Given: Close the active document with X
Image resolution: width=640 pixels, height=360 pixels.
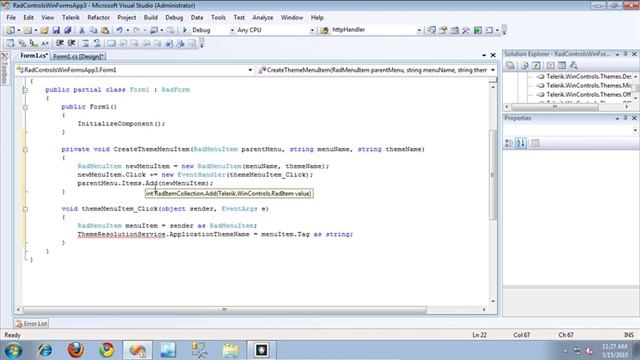Looking at the screenshot, I should tap(493, 55).
